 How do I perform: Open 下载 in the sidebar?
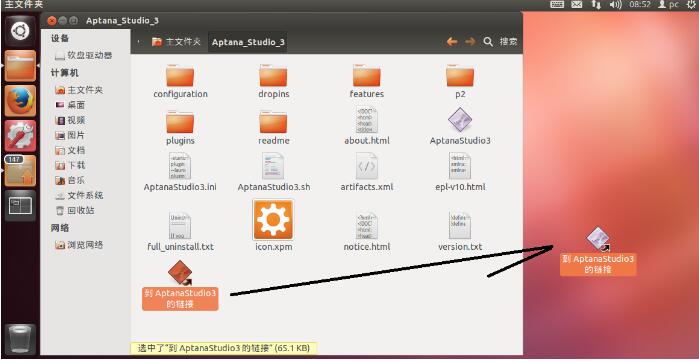coord(70,165)
